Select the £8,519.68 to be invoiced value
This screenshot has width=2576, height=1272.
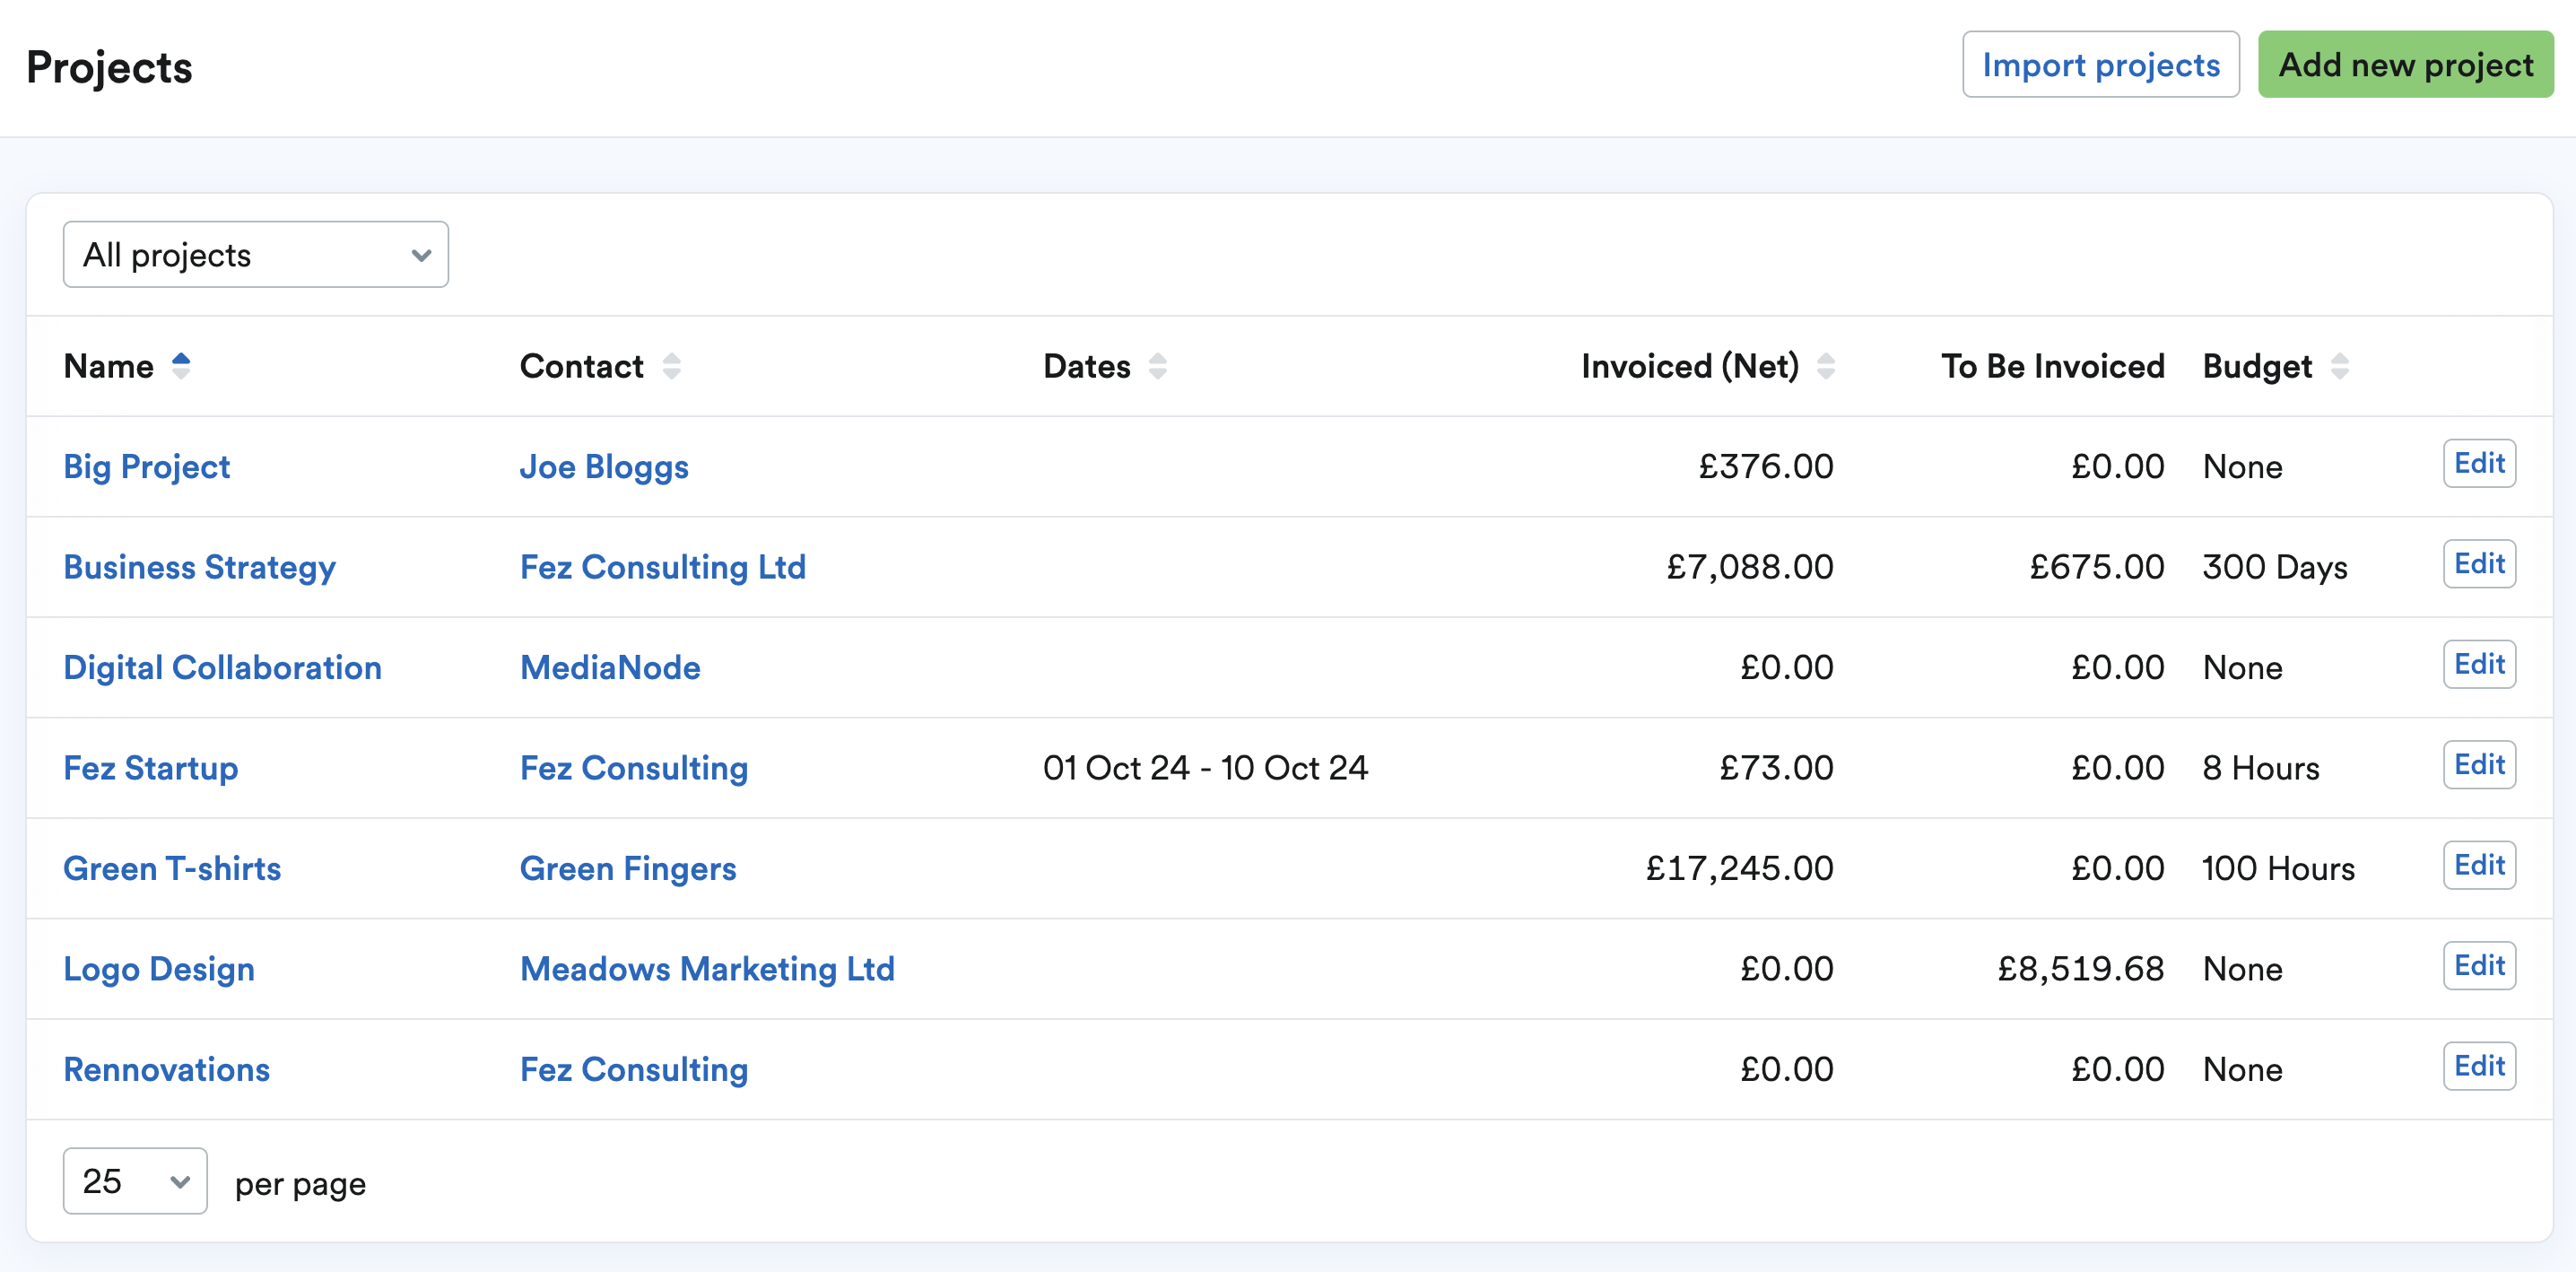2081,970
